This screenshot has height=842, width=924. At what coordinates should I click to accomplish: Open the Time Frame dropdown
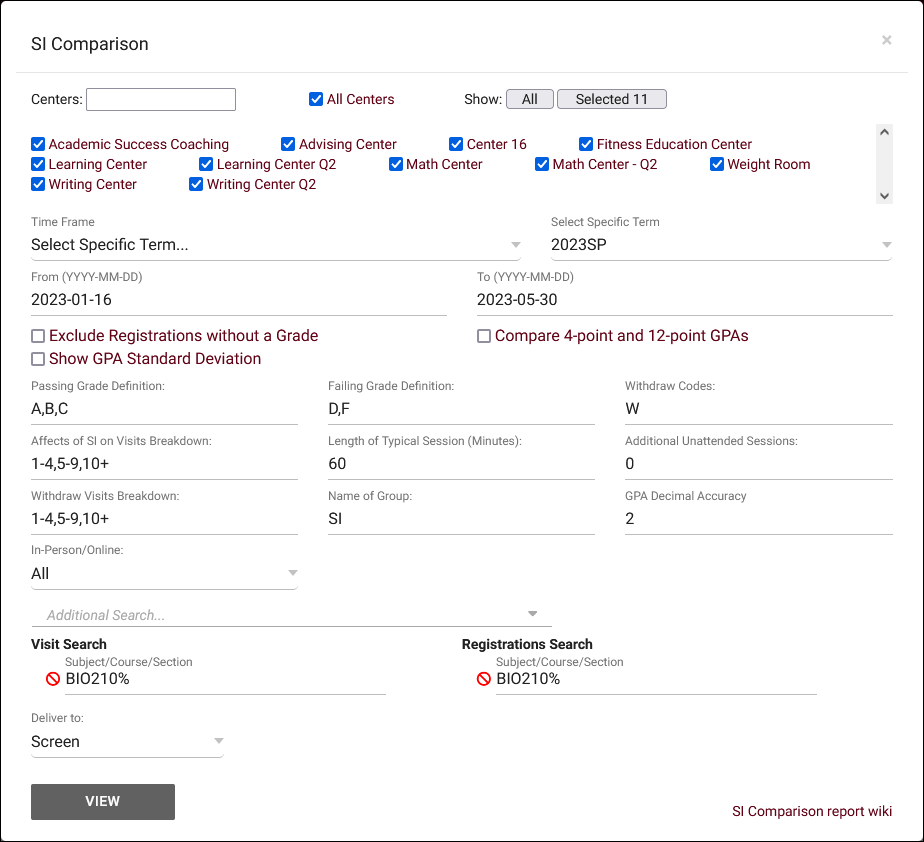(275, 245)
